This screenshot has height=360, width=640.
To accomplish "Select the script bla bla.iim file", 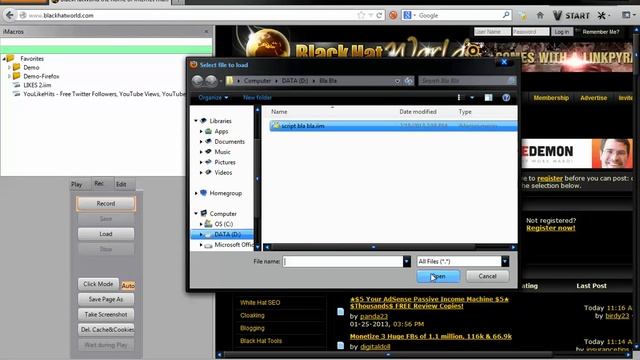I will point(393,126).
